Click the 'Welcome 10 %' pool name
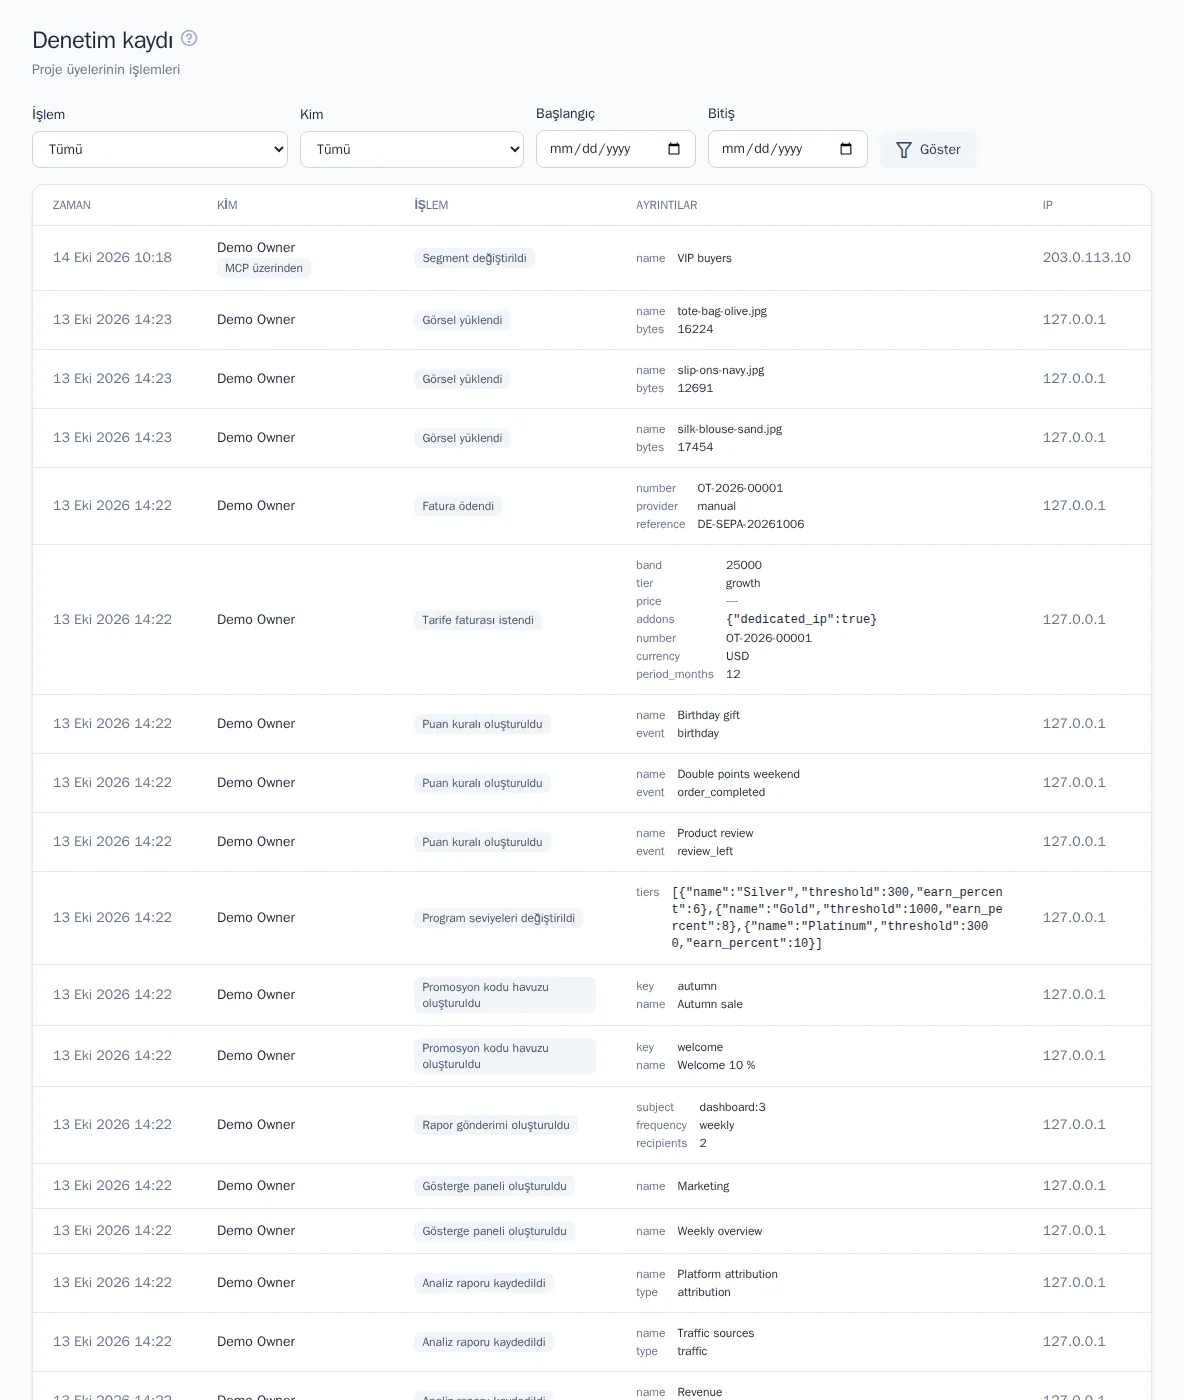The width and height of the screenshot is (1184, 1400). pos(716,1065)
